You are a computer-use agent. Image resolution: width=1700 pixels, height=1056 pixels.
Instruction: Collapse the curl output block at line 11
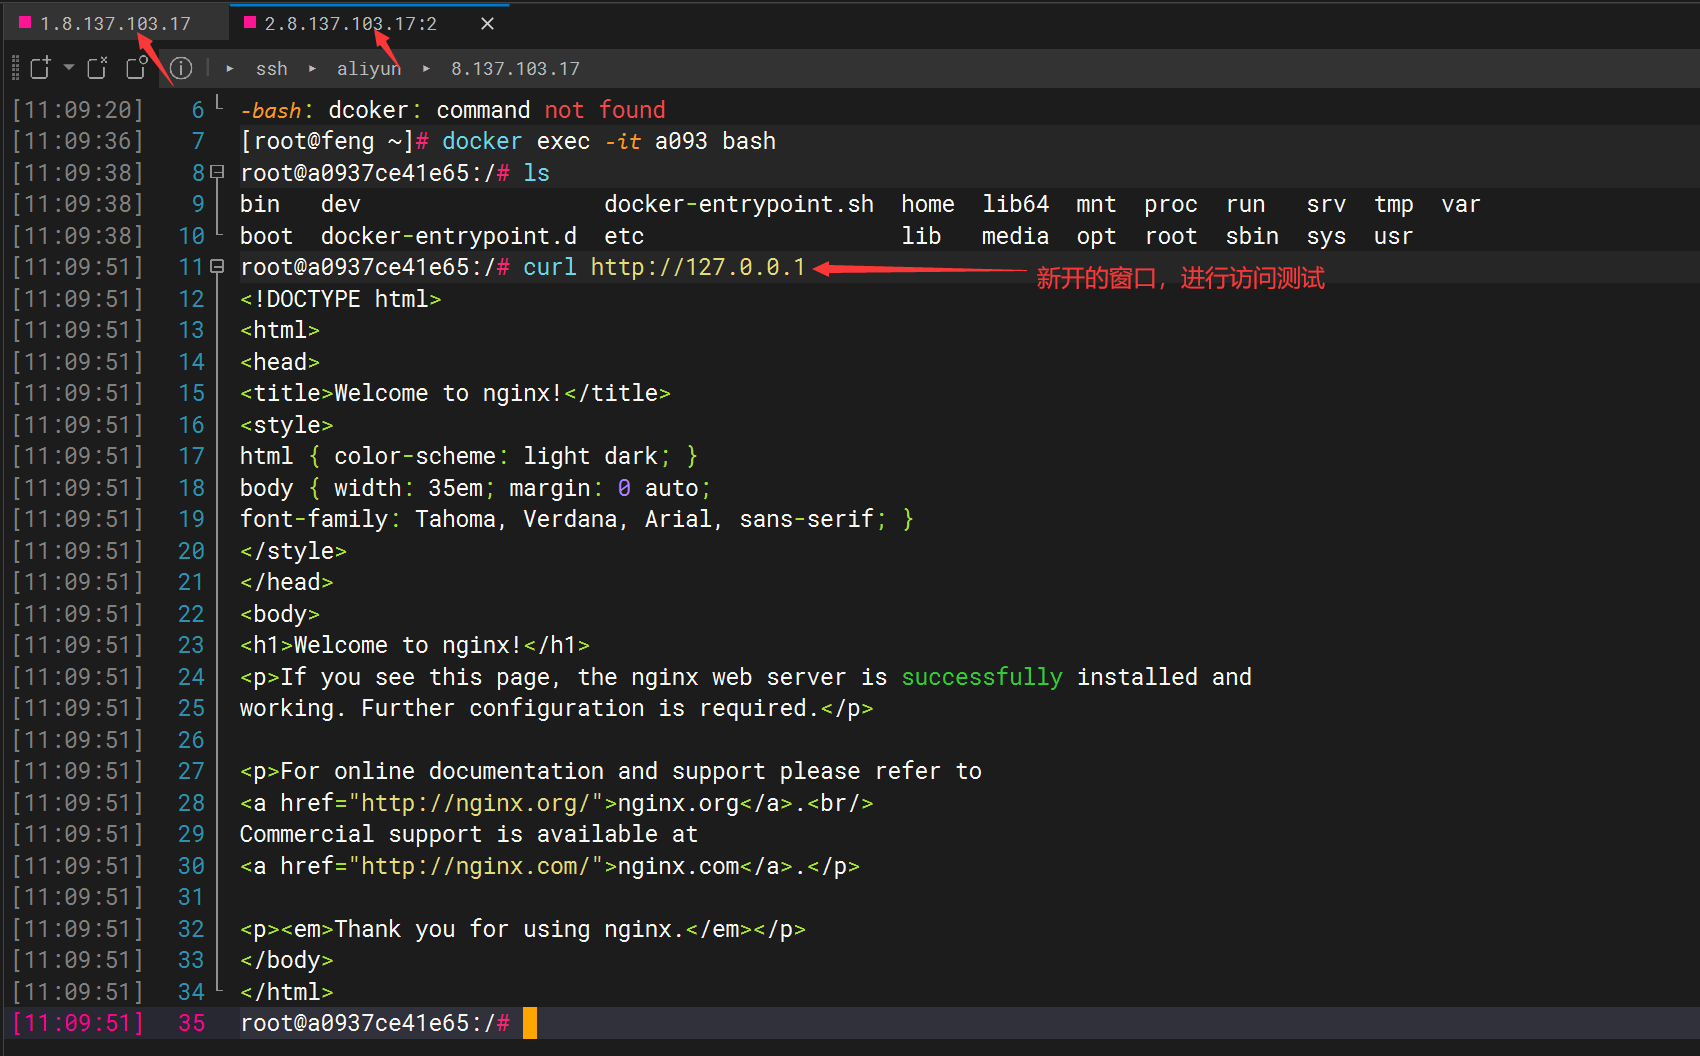pos(217,267)
